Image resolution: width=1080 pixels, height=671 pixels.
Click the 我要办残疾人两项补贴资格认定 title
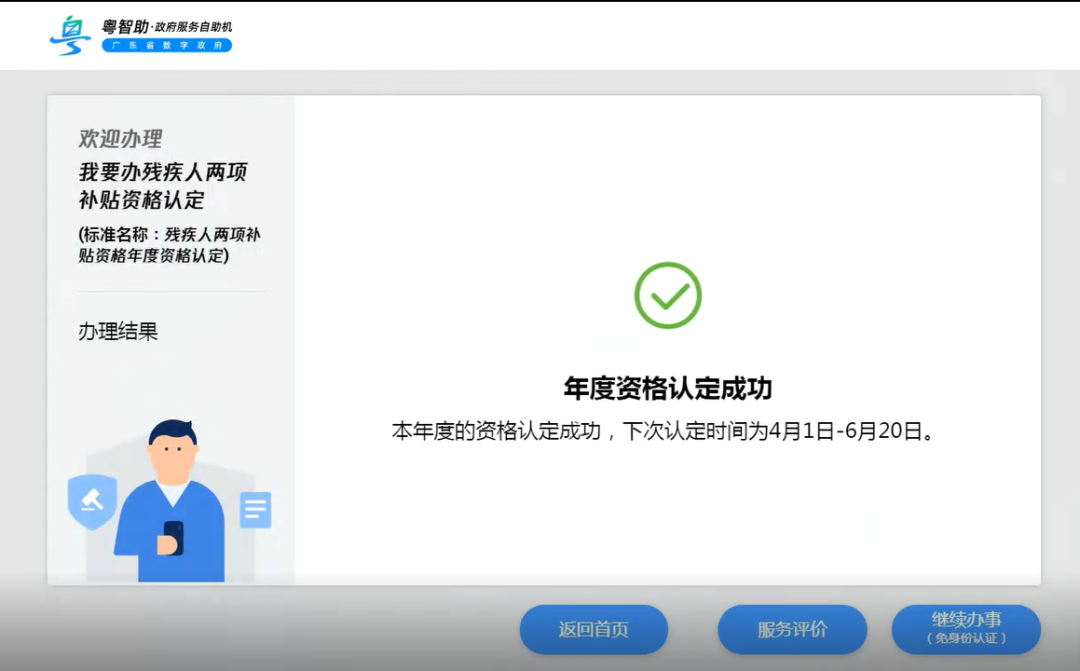tap(162, 186)
